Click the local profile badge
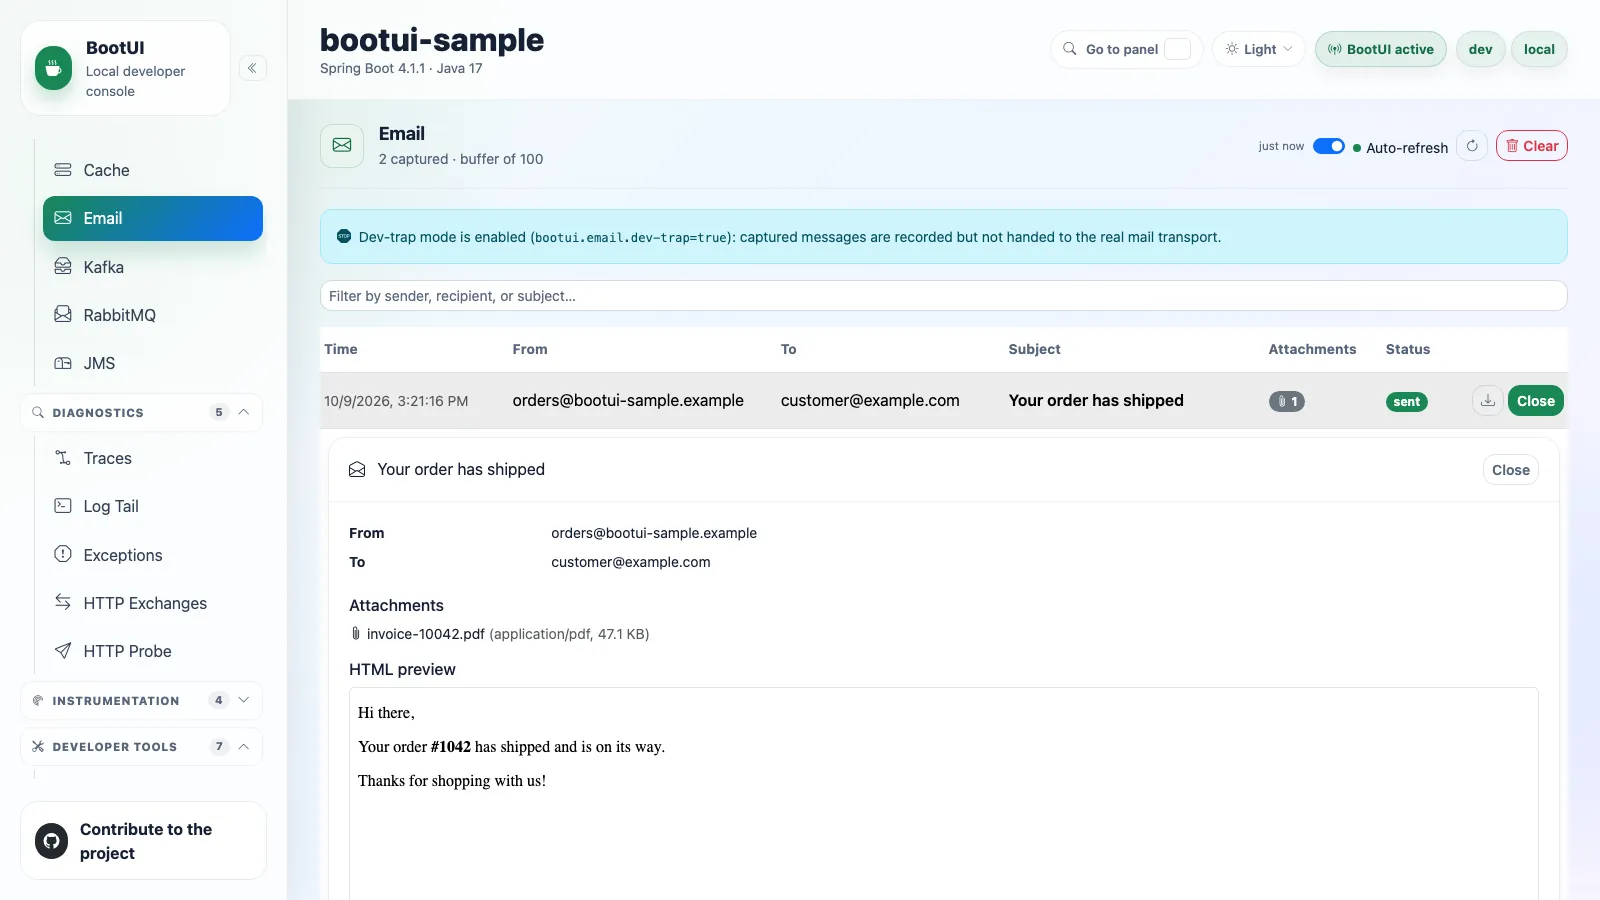 coord(1539,49)
